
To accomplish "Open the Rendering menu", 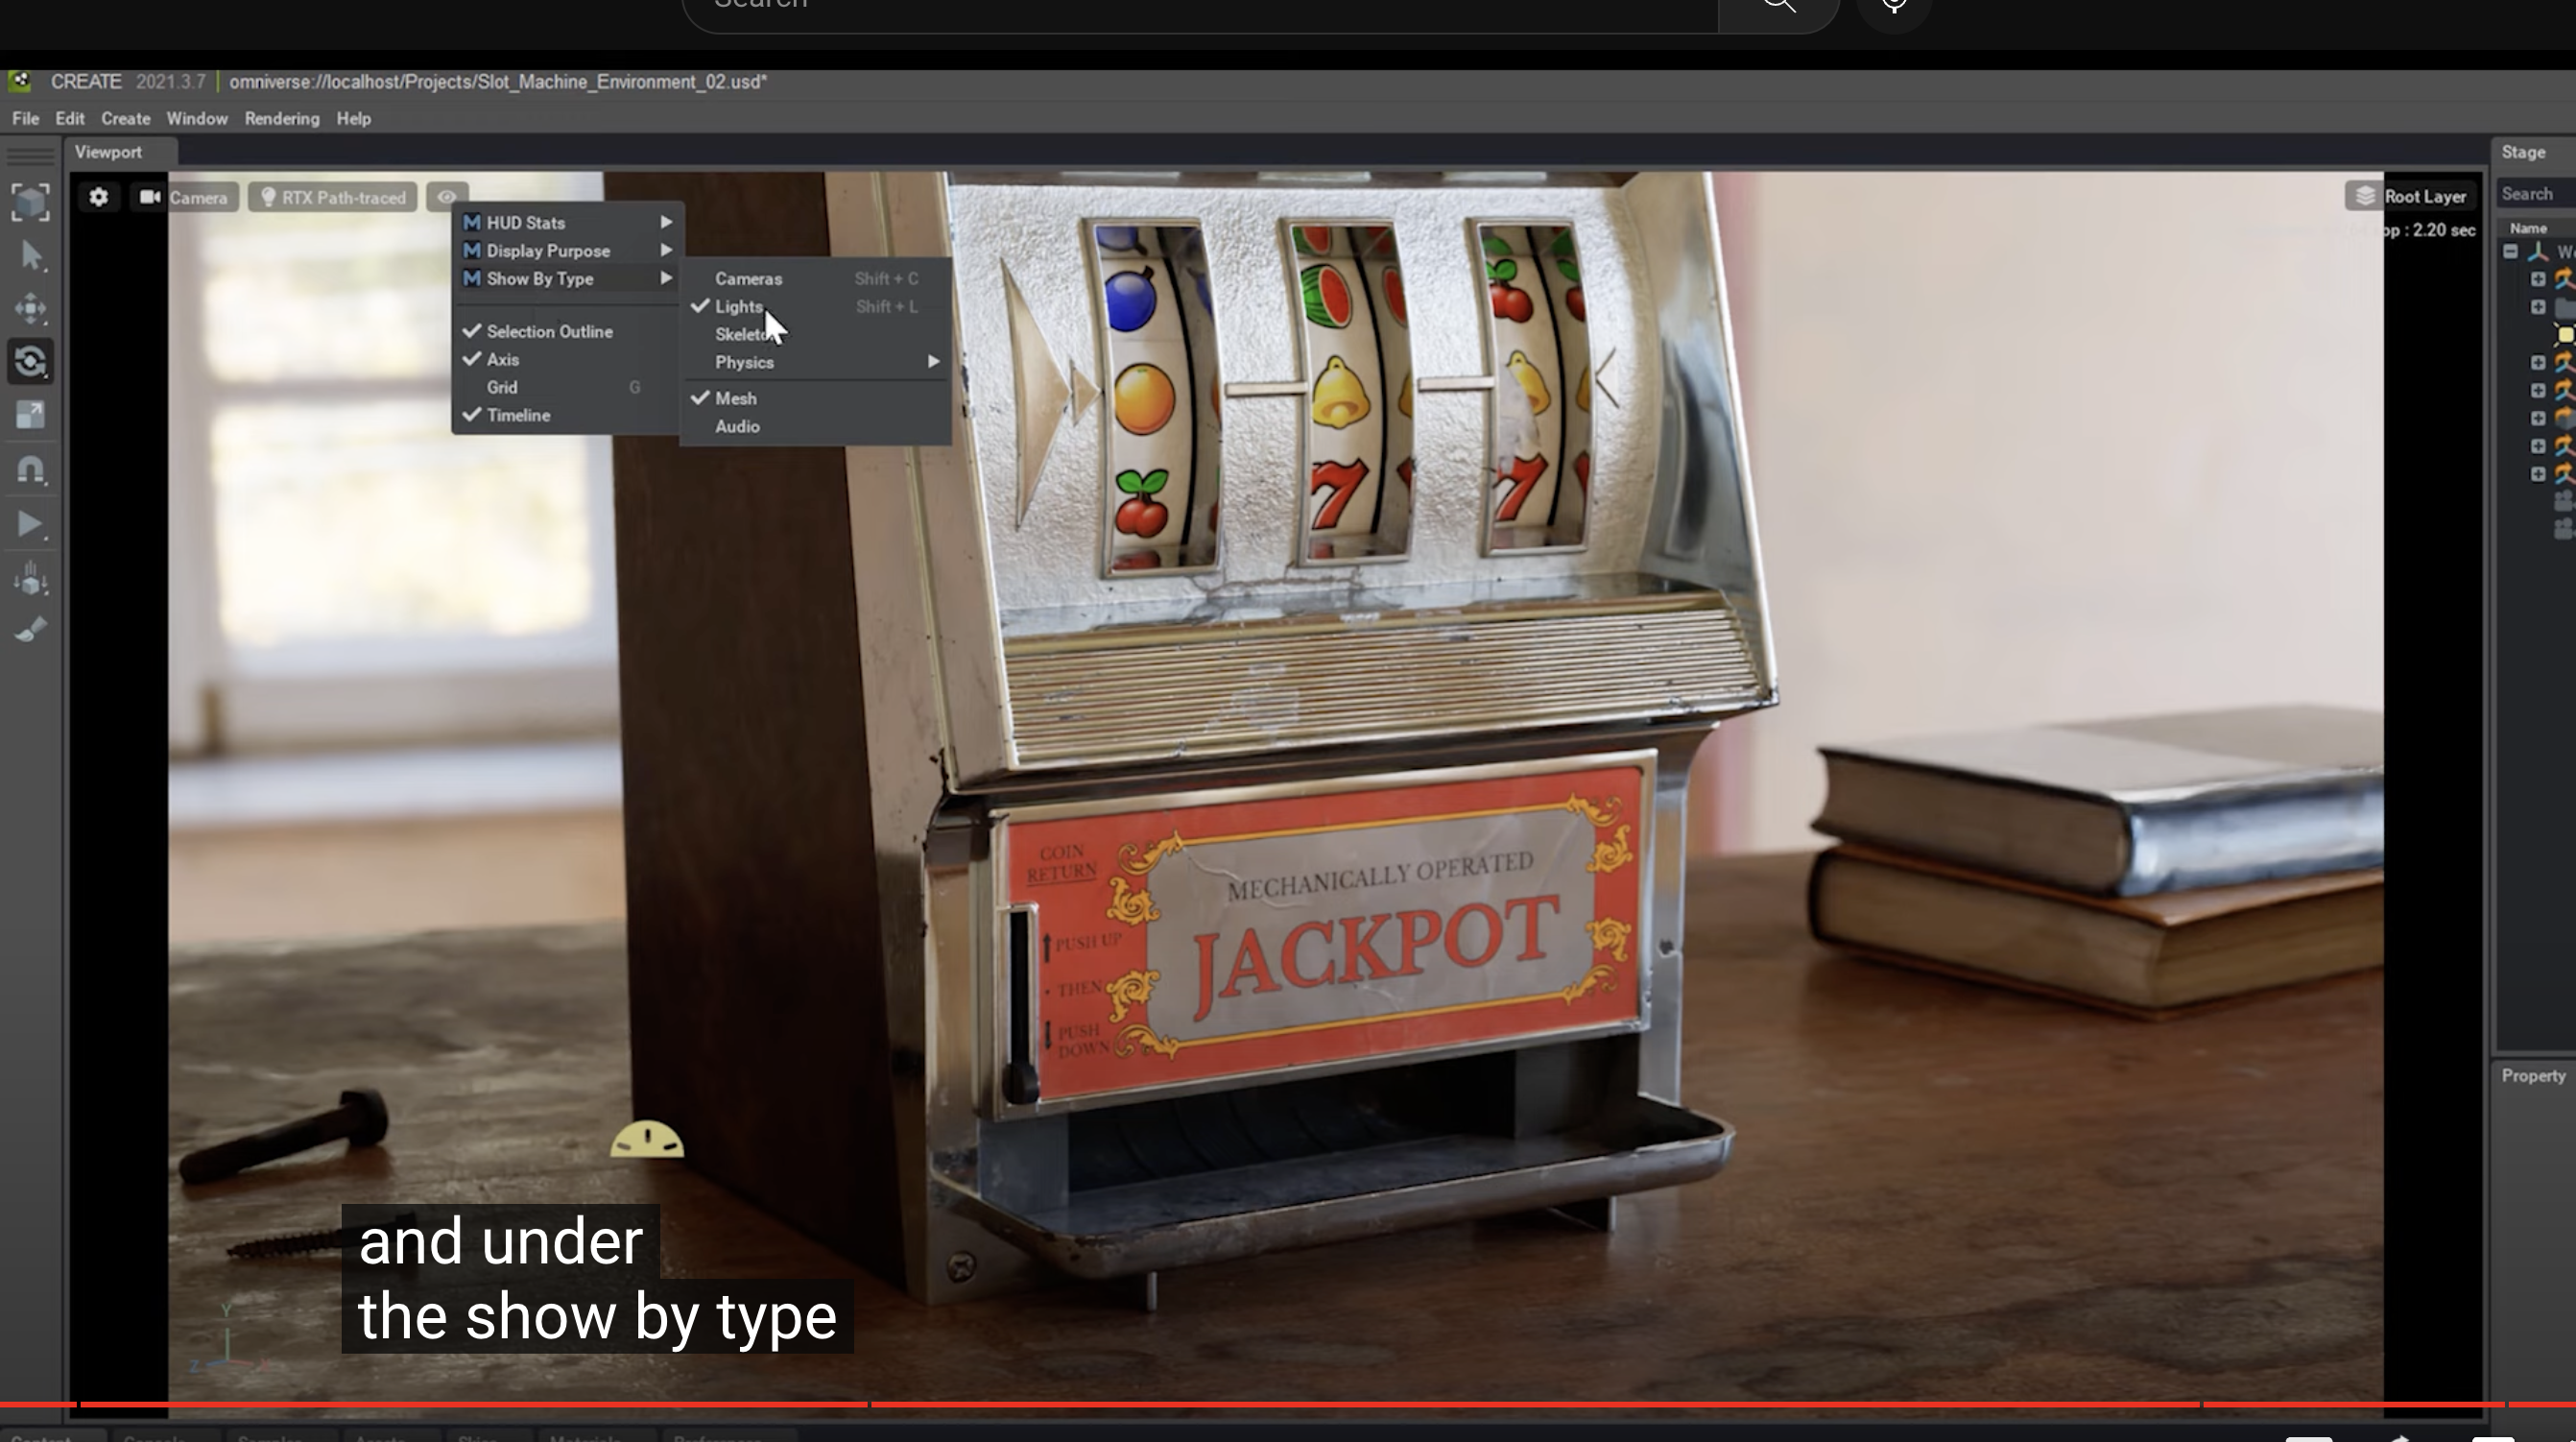I will pos(282,118).
